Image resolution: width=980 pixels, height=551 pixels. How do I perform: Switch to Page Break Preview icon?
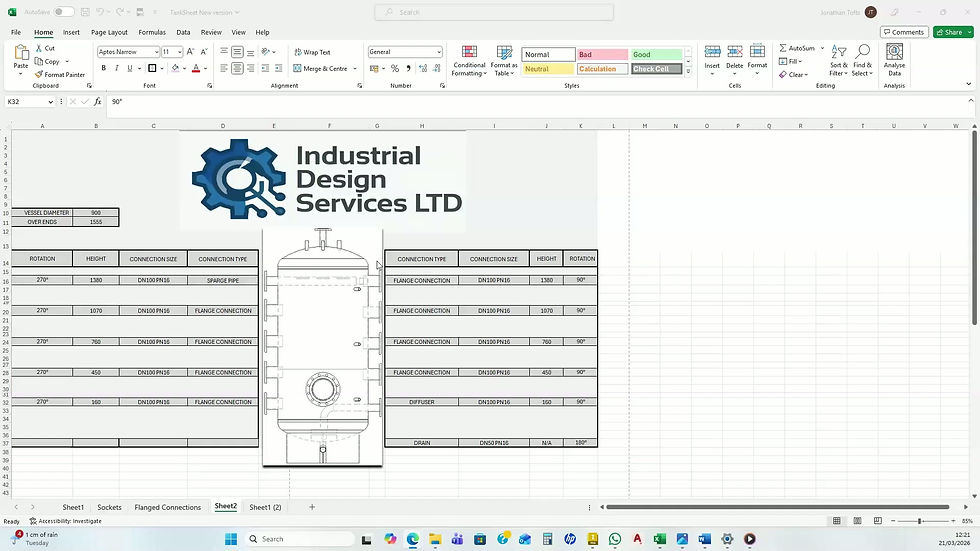pyautogui.click(x=878, y=520)
